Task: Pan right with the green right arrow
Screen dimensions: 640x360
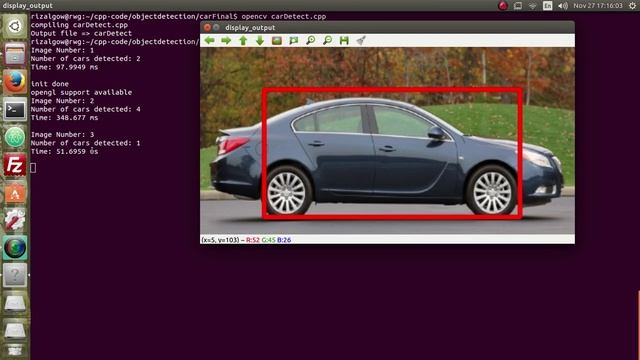Action: pos(226,40)
